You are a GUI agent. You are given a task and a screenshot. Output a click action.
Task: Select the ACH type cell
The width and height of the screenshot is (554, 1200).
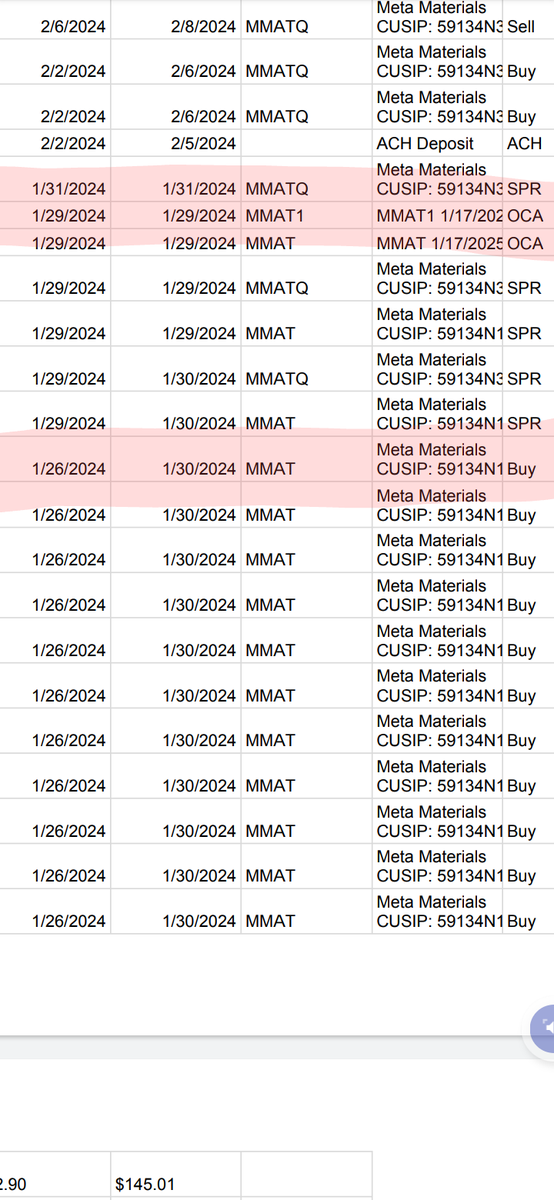click(528, 143)
